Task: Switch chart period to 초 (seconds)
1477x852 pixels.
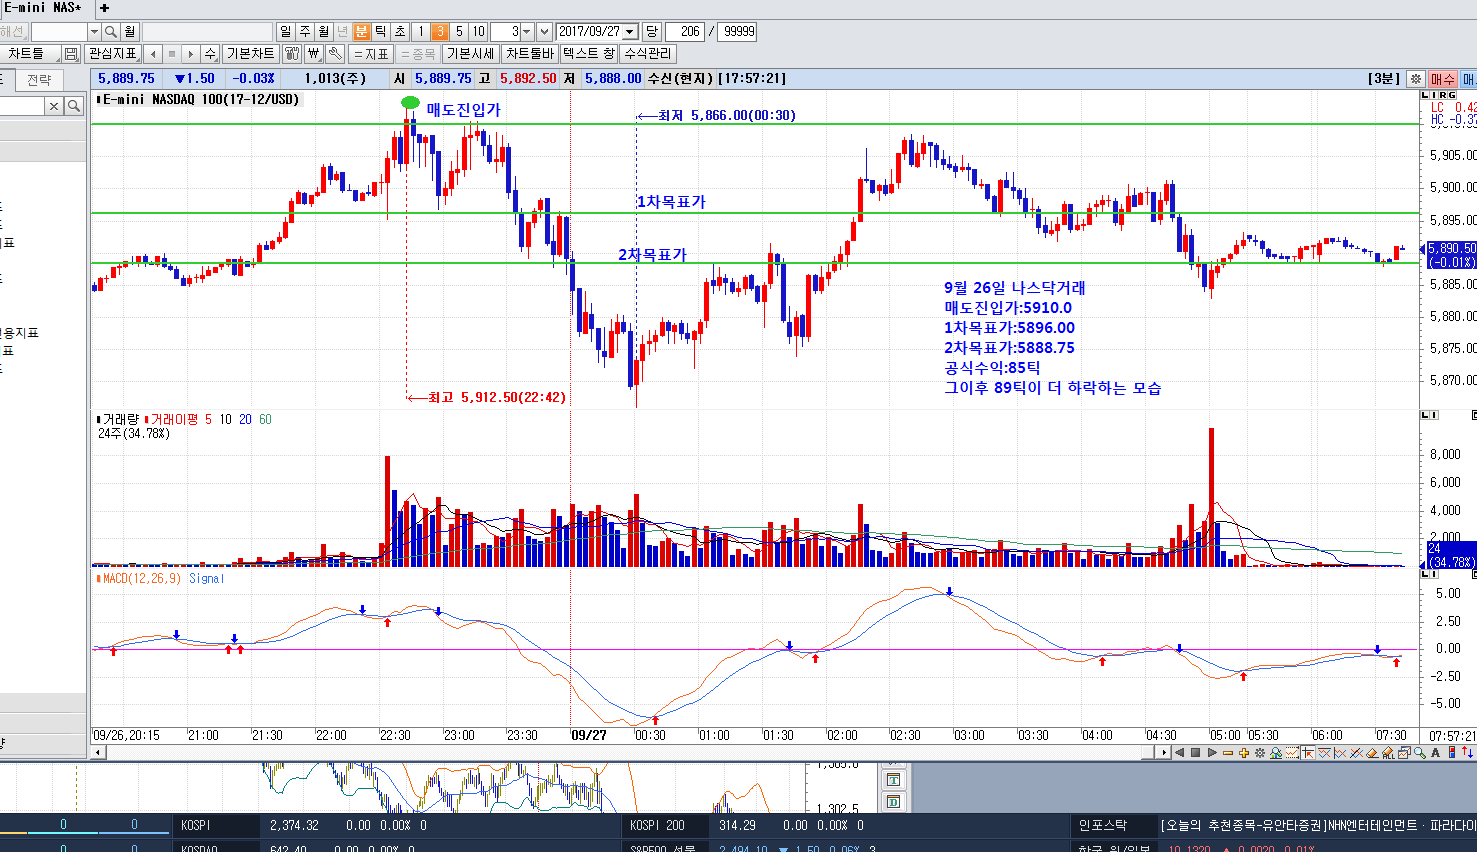Action: (400, 32)
